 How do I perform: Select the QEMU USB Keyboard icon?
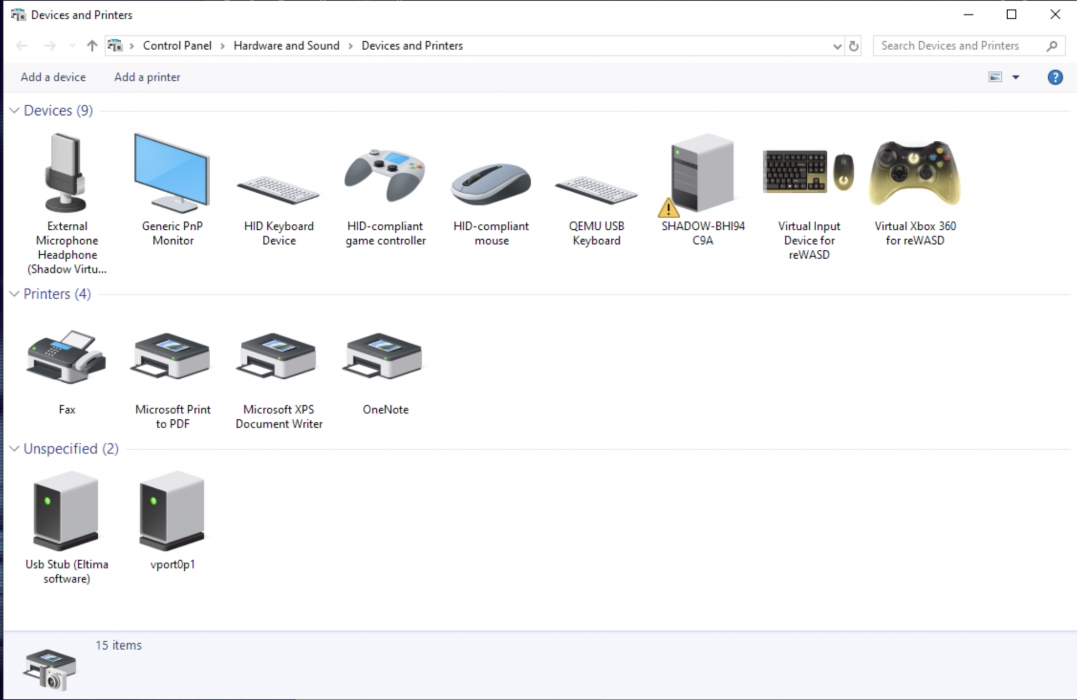click(x=596, y=190)
